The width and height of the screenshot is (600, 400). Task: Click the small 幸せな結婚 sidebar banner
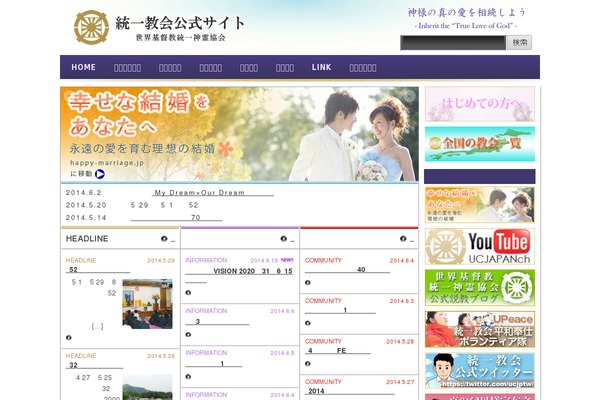pos(480,205)
